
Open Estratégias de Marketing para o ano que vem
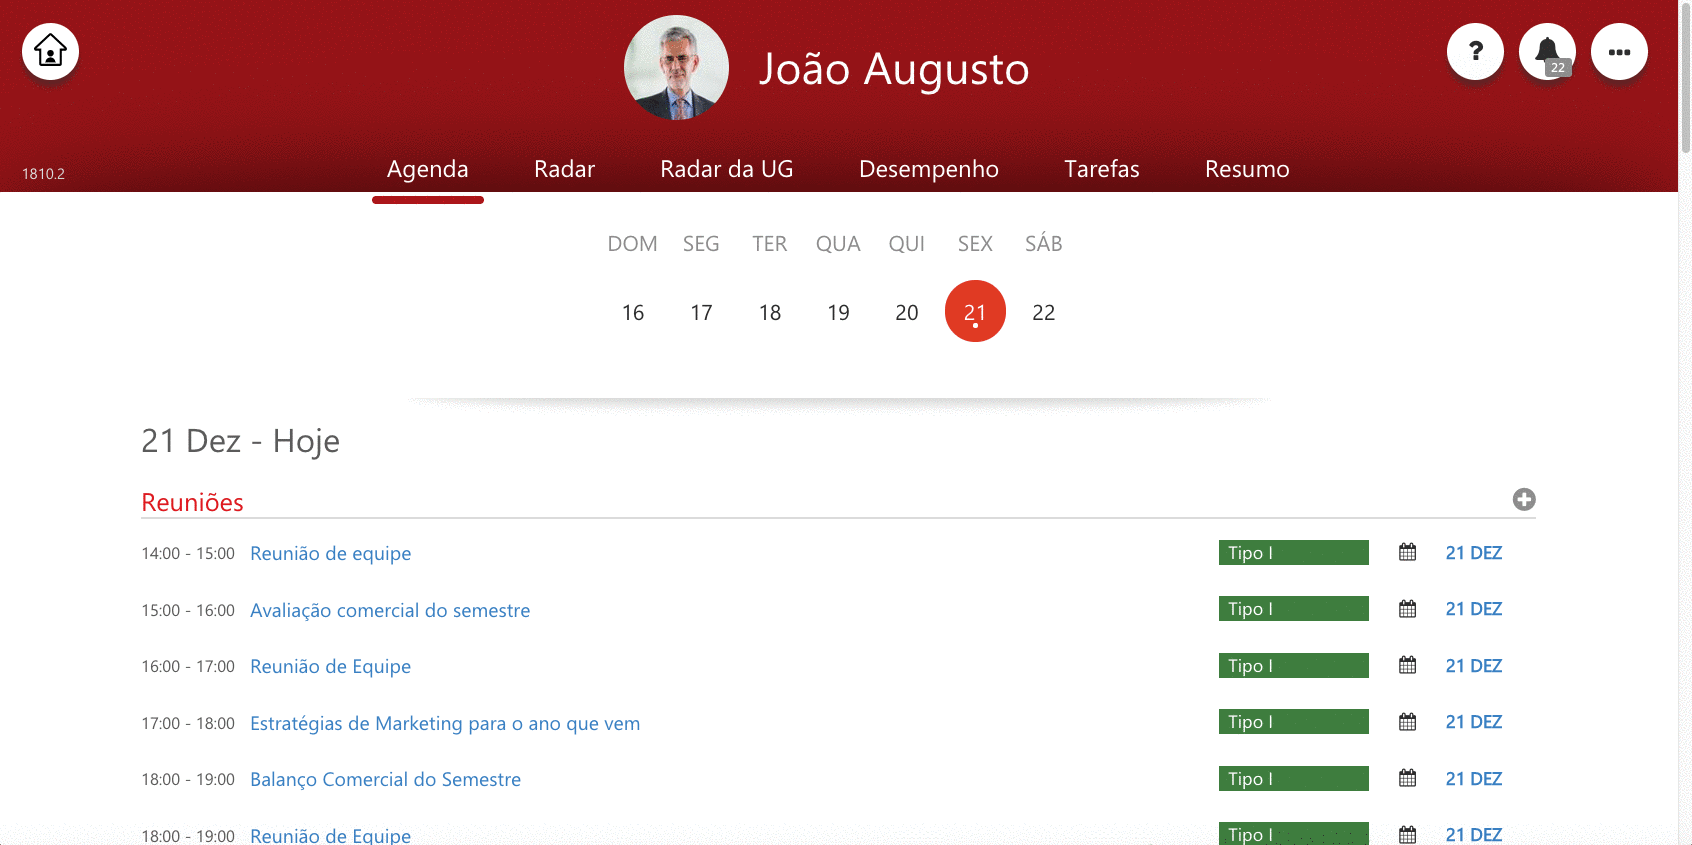445,723
